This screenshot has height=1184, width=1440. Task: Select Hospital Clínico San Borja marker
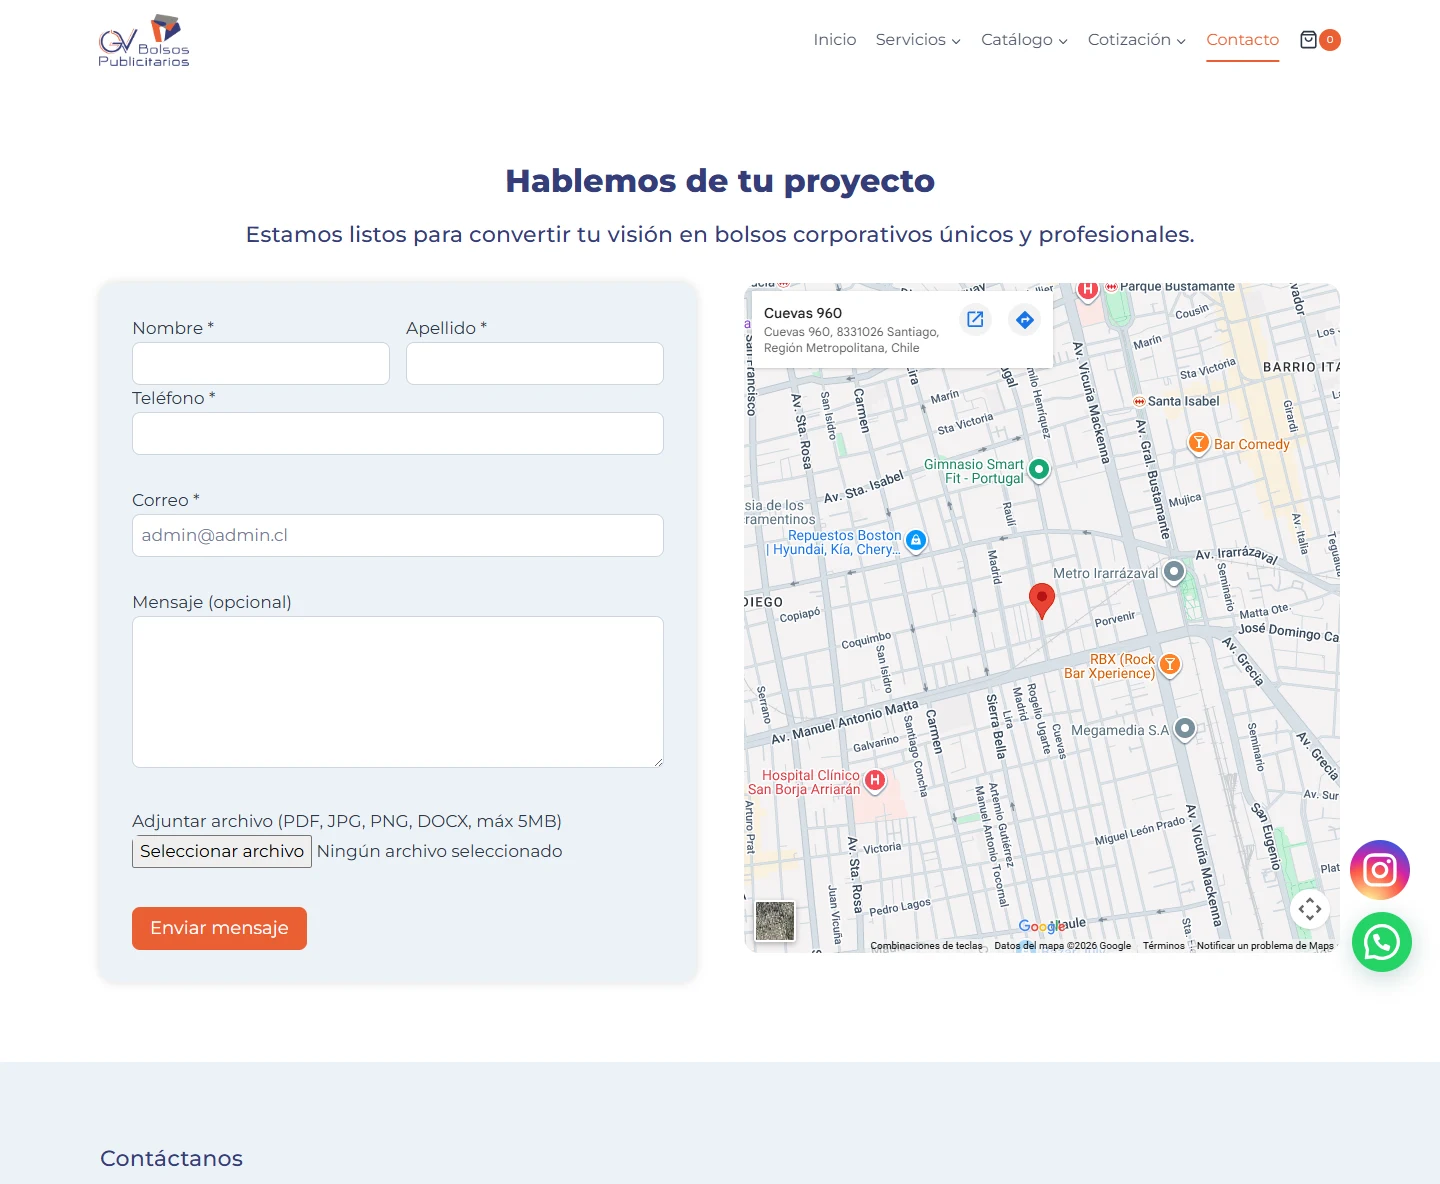point(875,780)
